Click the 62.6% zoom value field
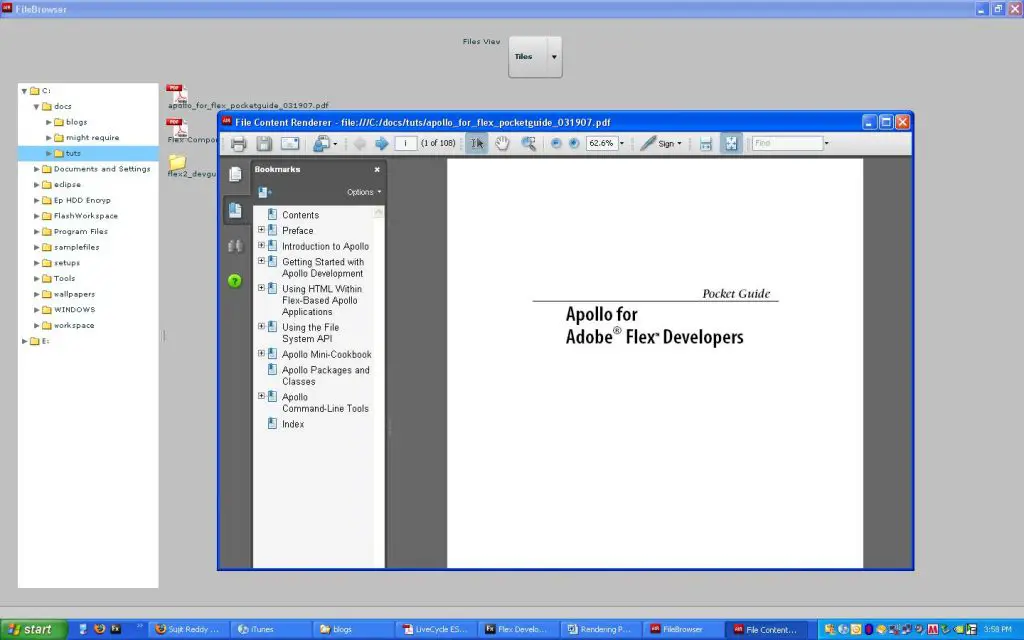1024x640 pixels. click(601, 143)
